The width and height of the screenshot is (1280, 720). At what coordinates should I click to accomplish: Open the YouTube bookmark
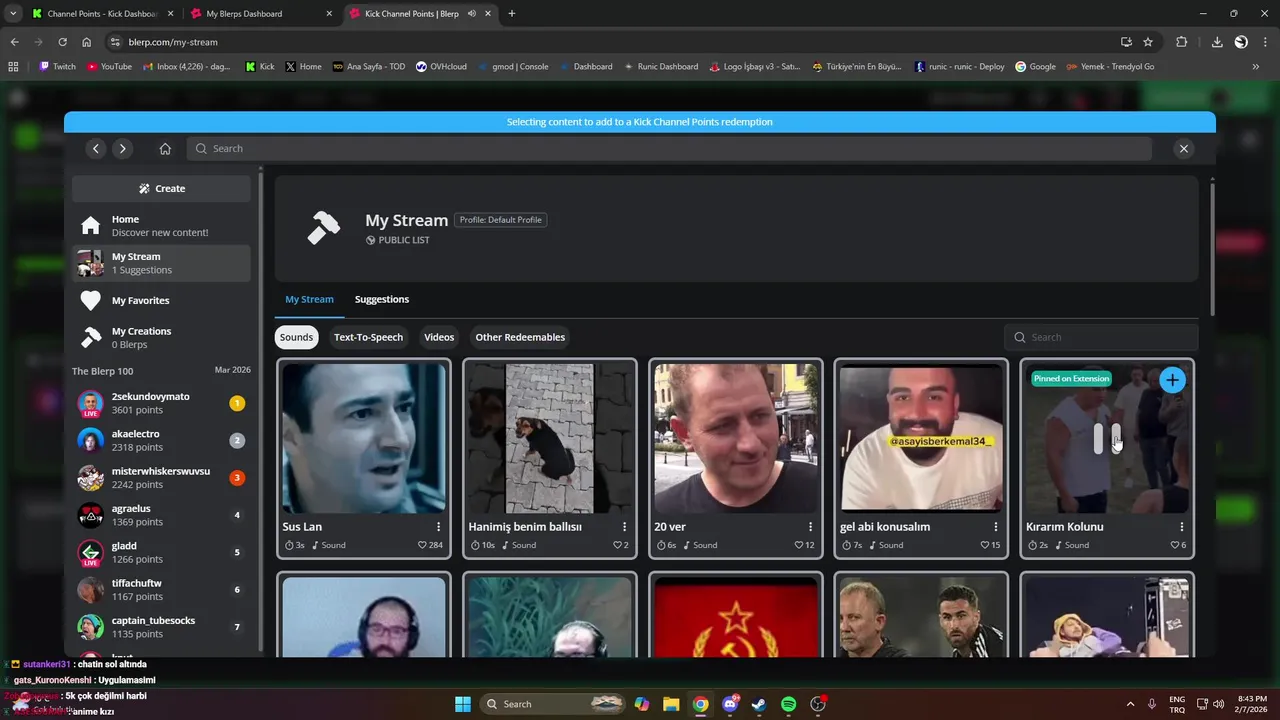tap(109, 67)
